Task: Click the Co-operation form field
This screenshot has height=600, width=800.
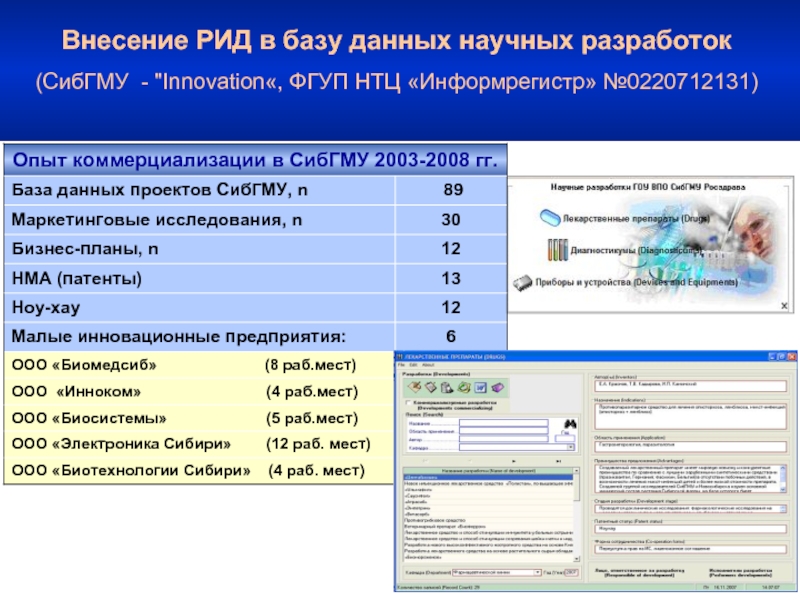Action: tap(690, 549)
